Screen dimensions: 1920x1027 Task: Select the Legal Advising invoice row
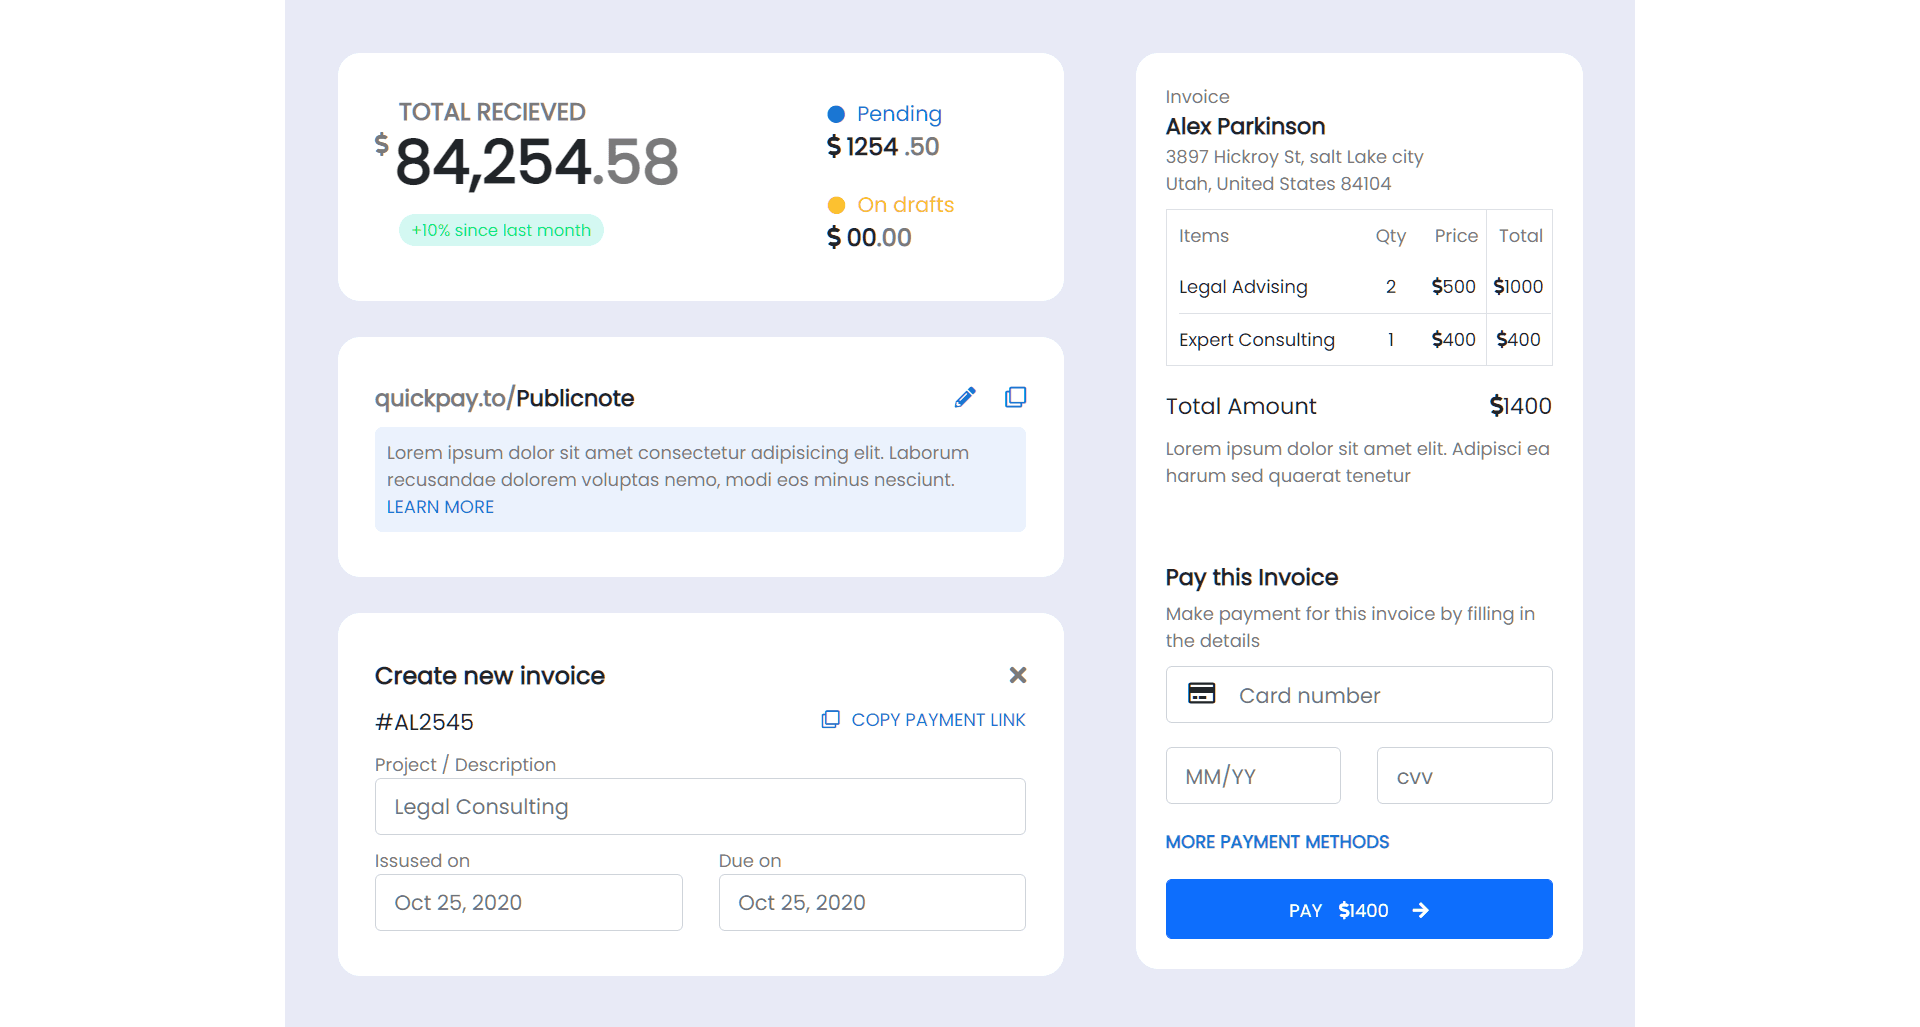pos(1300,287)
